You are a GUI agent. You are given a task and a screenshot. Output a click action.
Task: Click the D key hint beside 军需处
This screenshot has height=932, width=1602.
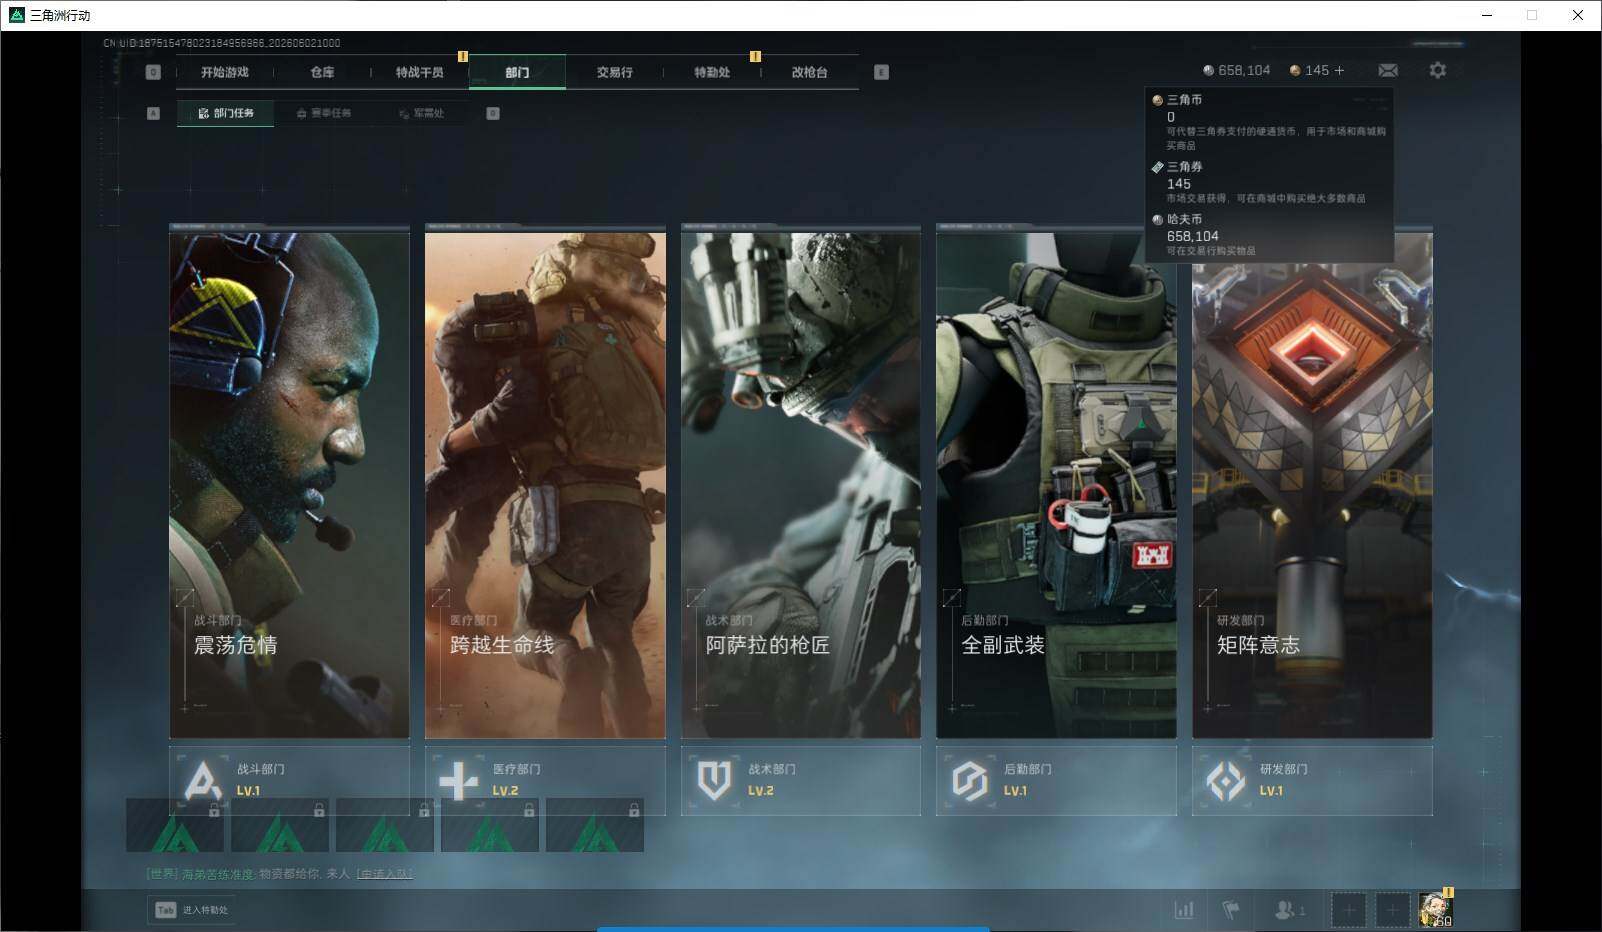coord(493,113)
